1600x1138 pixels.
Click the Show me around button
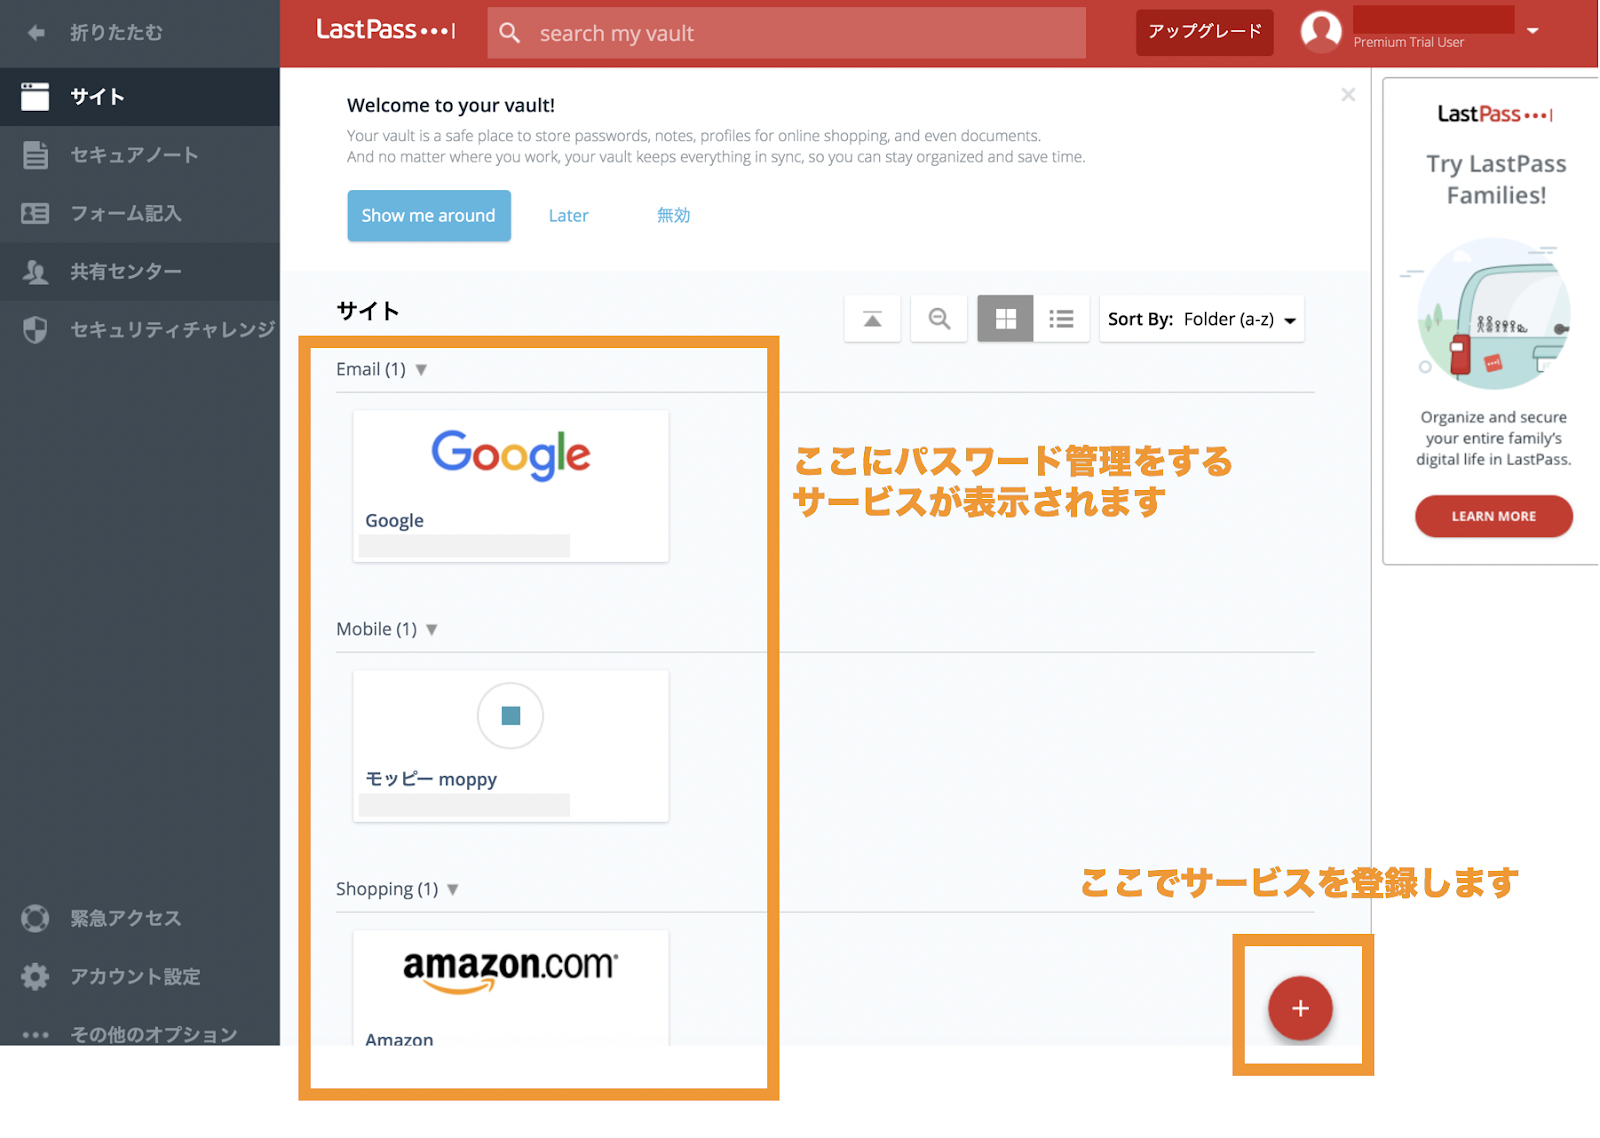click(x=429, y=215)
